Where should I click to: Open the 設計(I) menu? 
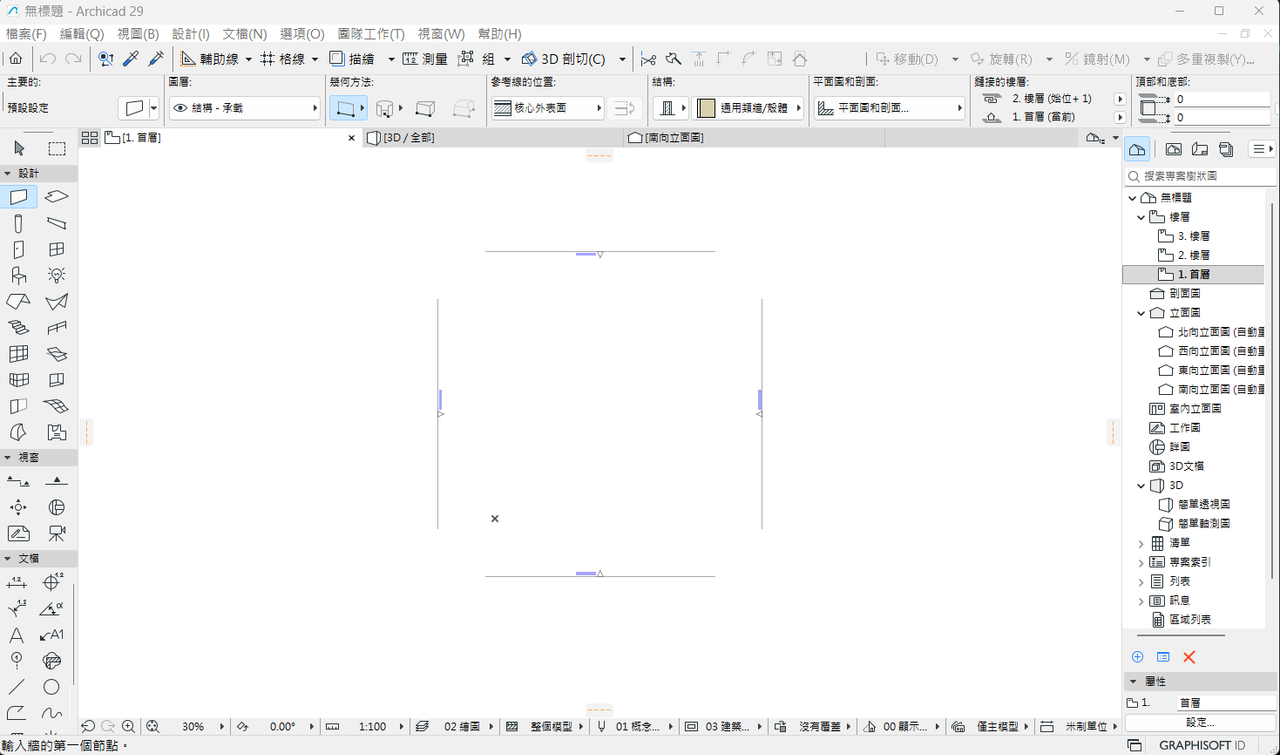click(x=191, y=34)
